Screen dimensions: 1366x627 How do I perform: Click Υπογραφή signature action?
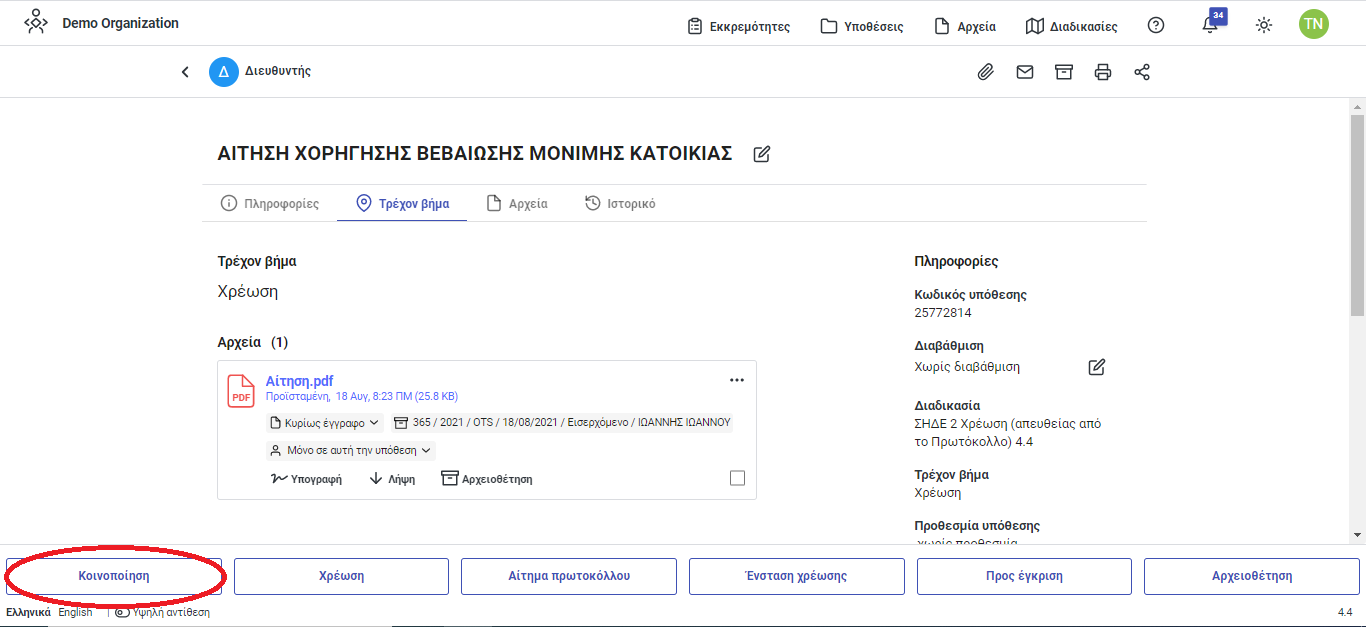point(306,479)
